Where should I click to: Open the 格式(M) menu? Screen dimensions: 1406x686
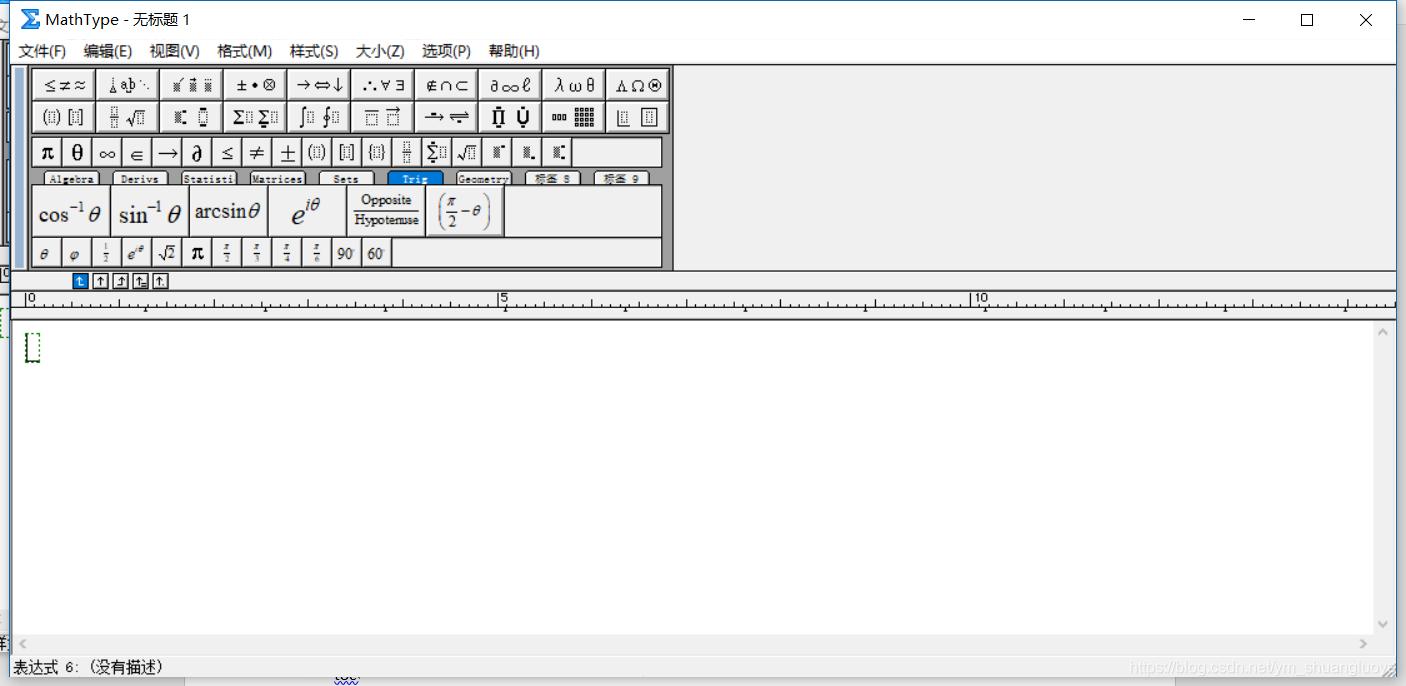[245, 51]
